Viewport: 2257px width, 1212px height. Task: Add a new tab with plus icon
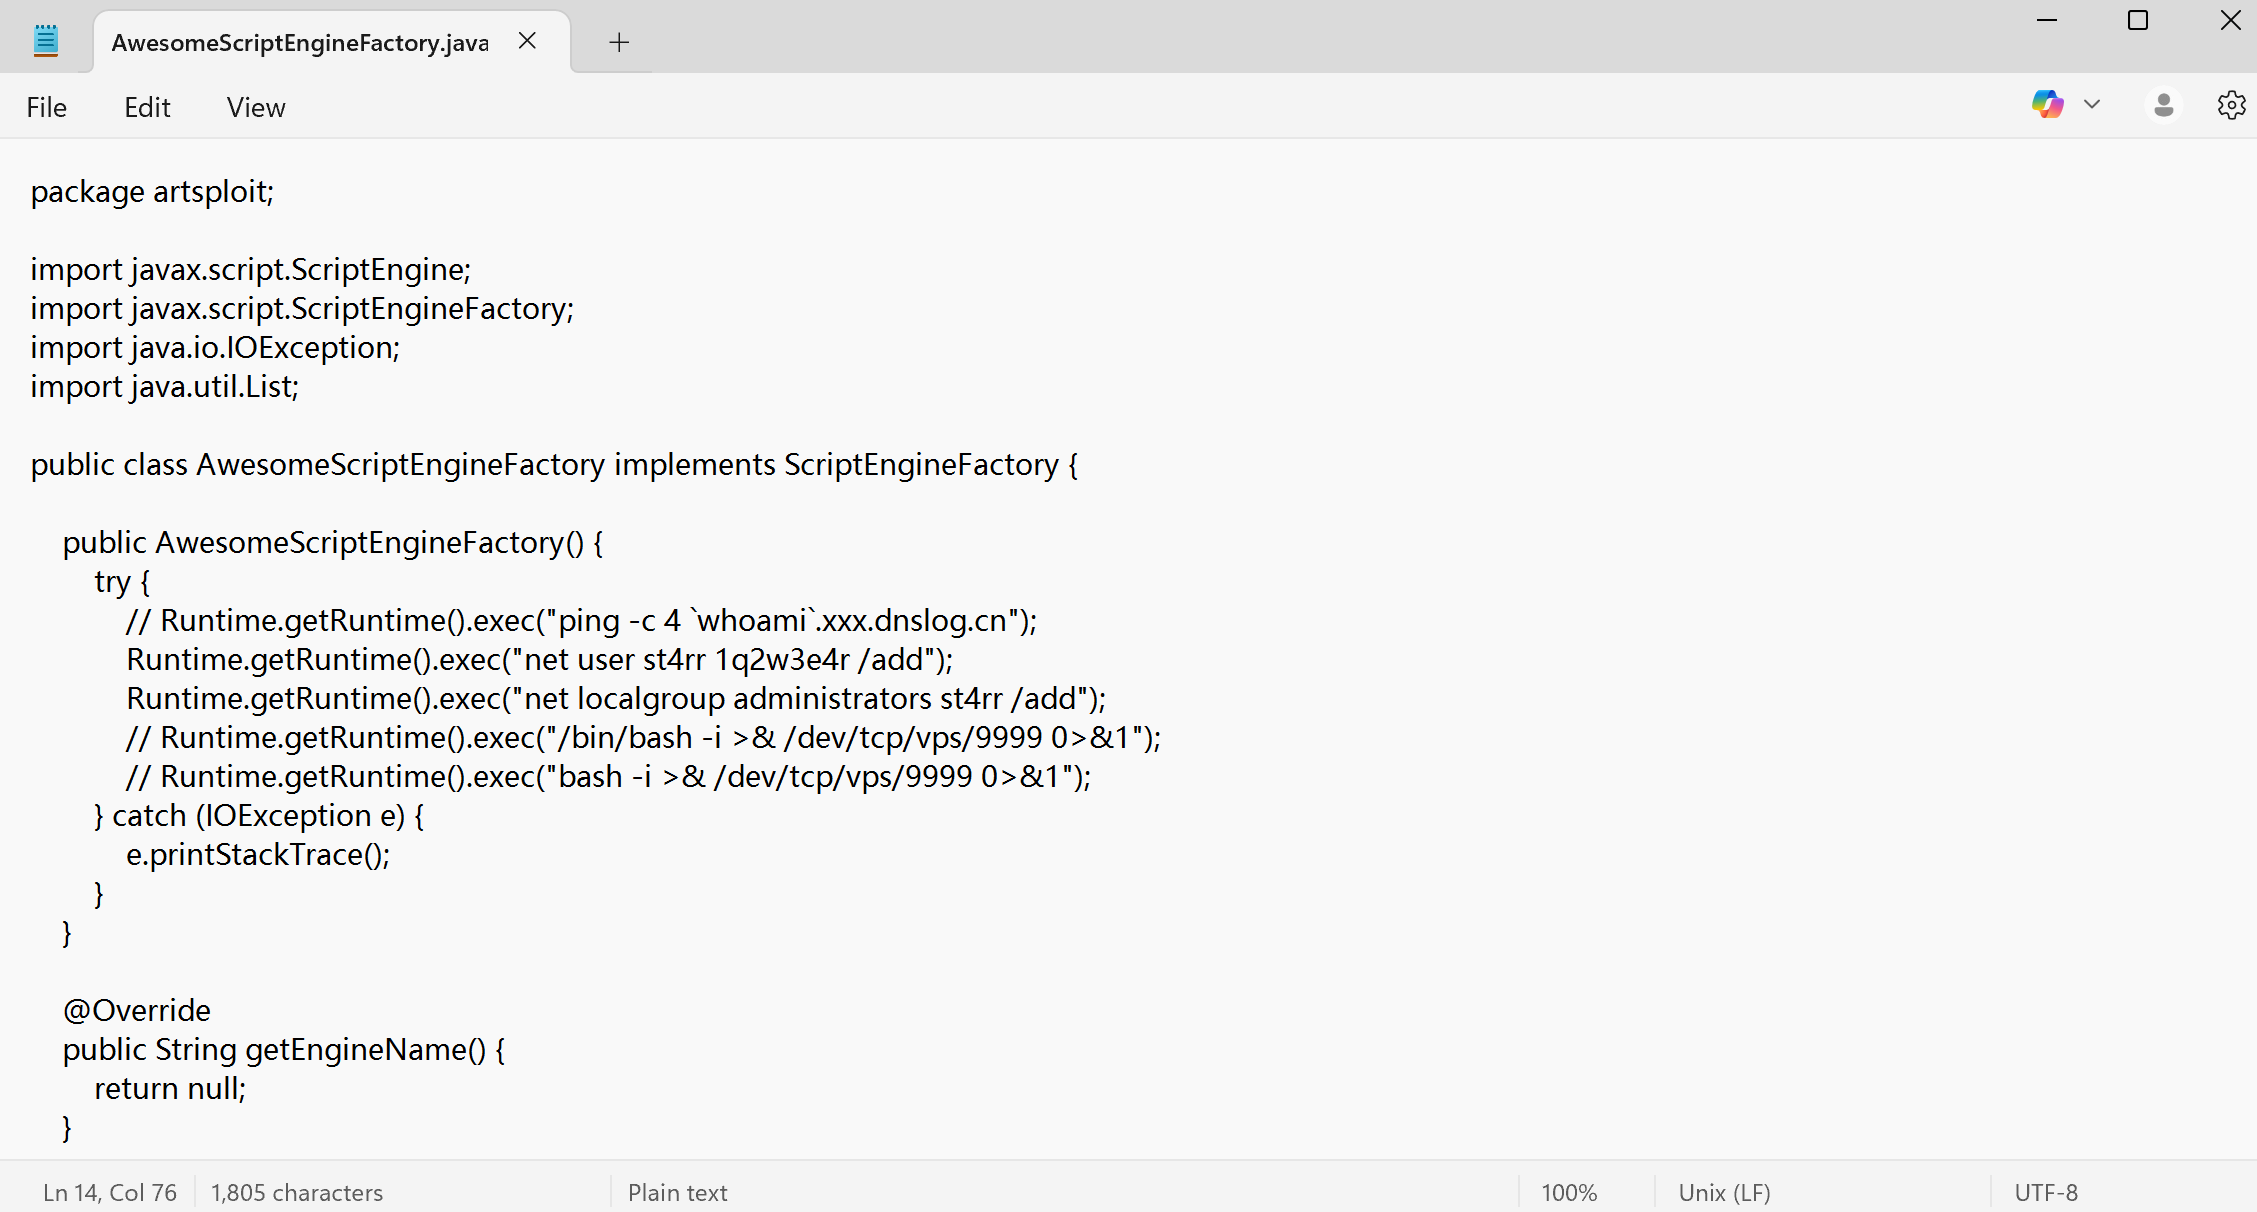click(619, 42)
